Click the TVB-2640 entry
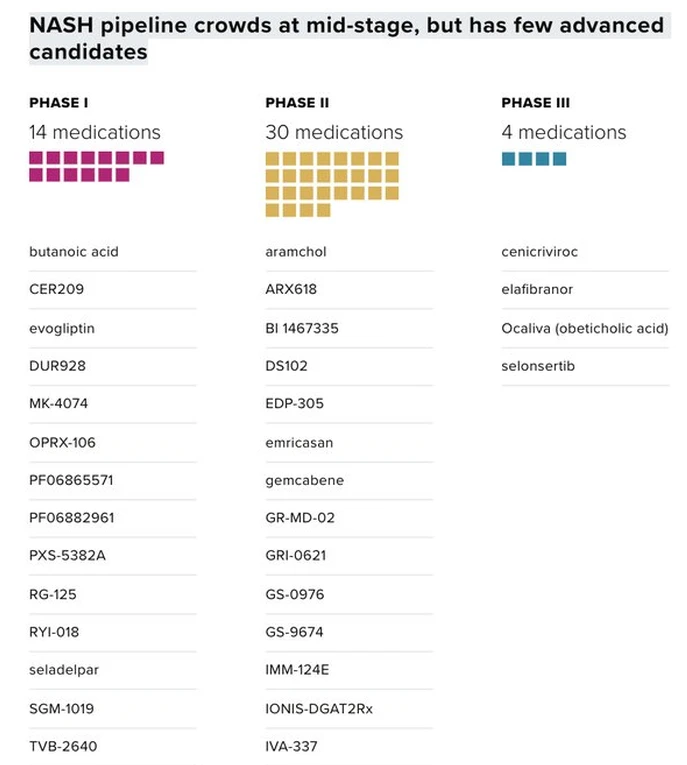This screenshot has height=765, width=687. pos(63,746)
